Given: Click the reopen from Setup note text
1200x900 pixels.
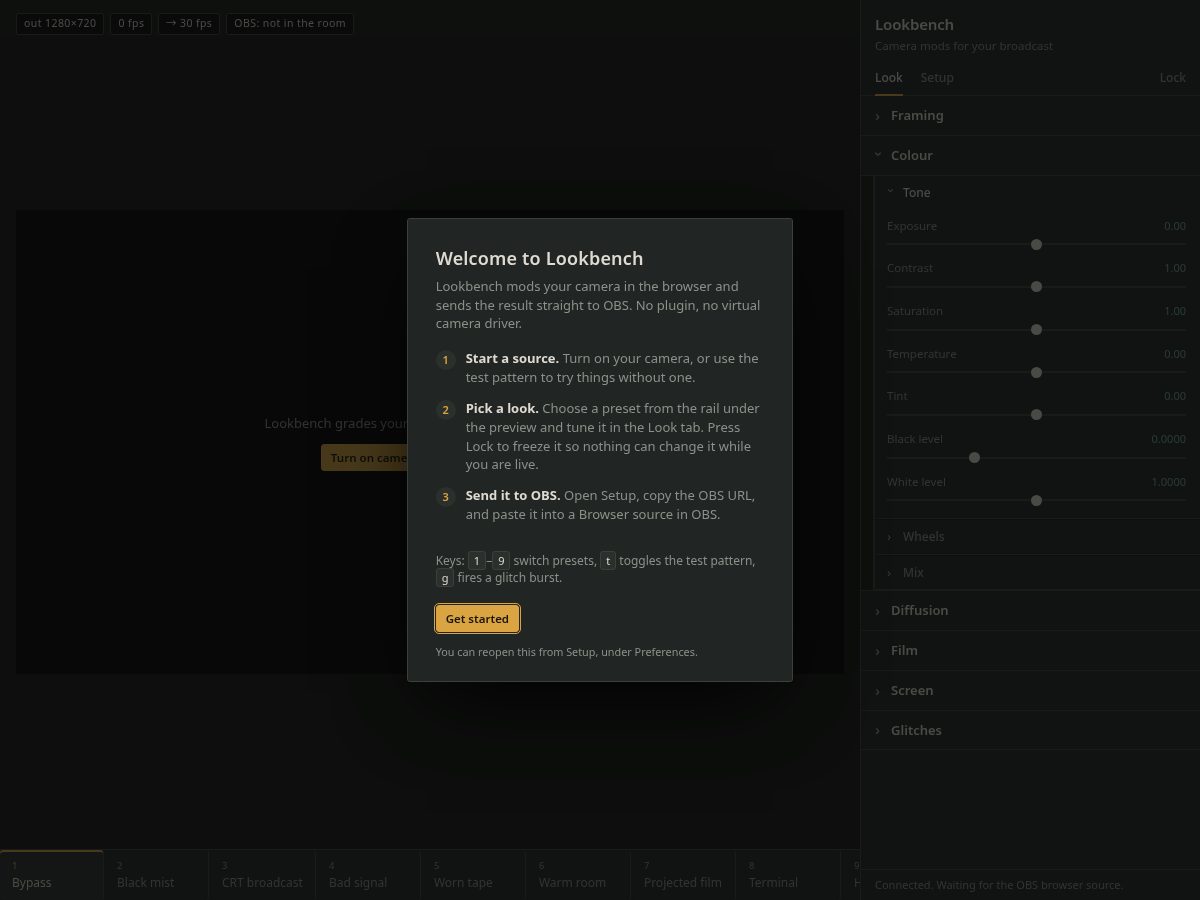Looking at the screenshot, I should coord(566,652).
